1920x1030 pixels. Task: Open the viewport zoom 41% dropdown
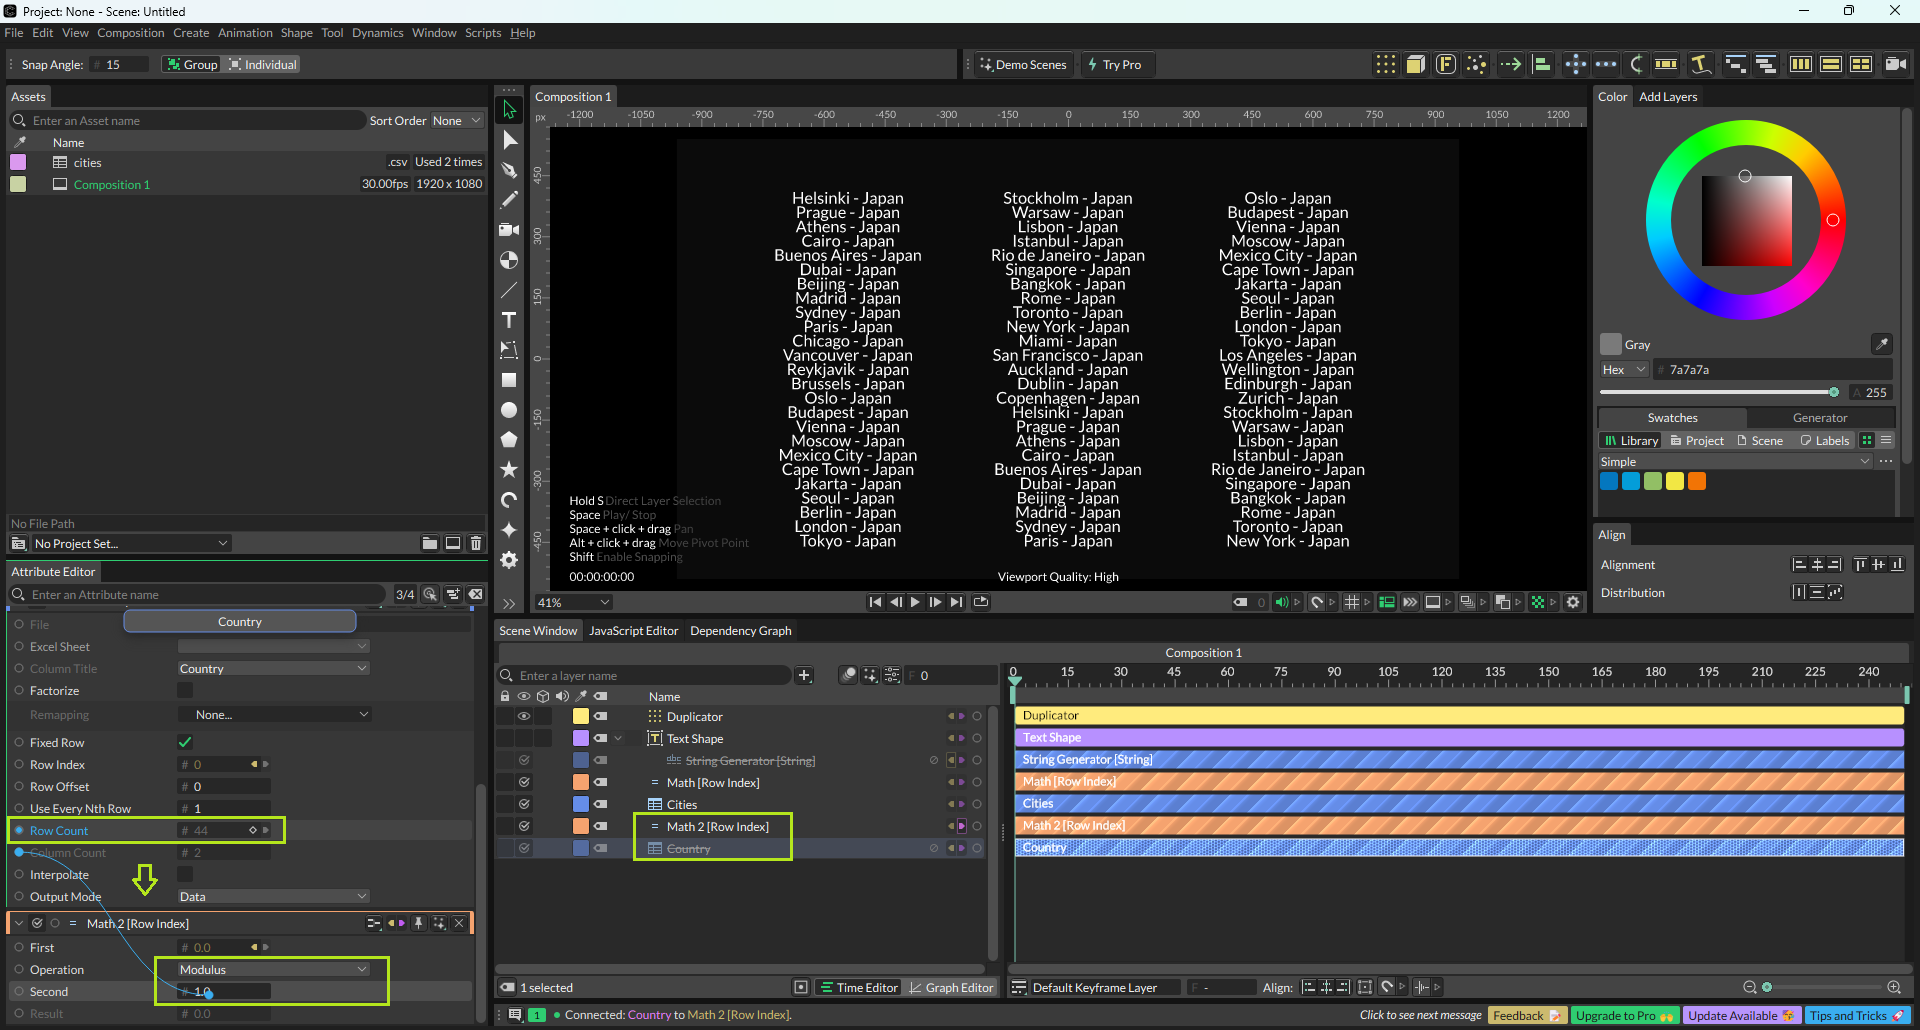[574, 602]
